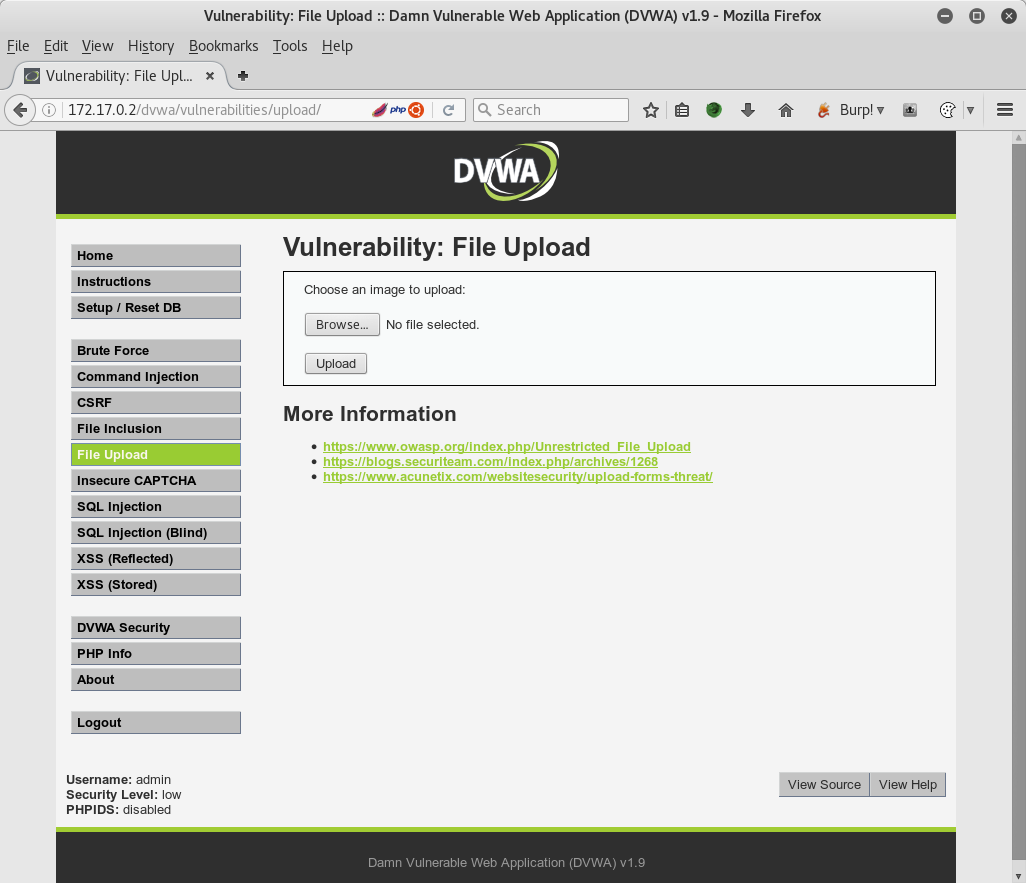Click Logout in the sidebar
The image size is (1026, 883).
pos(156,723)
